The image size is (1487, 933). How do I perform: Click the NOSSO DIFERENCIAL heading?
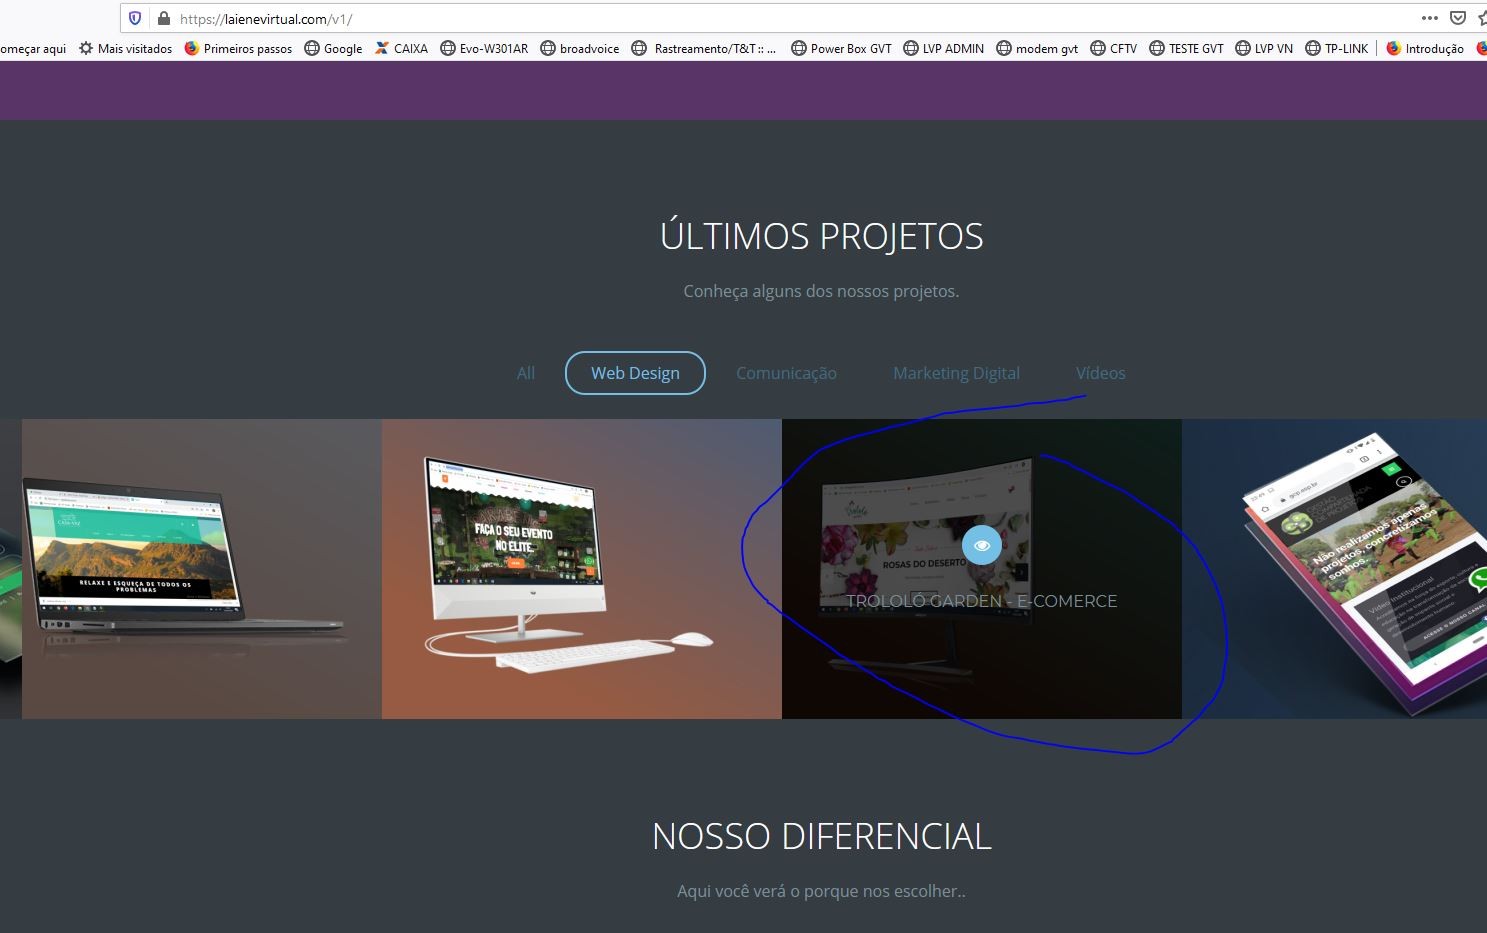pos(822,836)
